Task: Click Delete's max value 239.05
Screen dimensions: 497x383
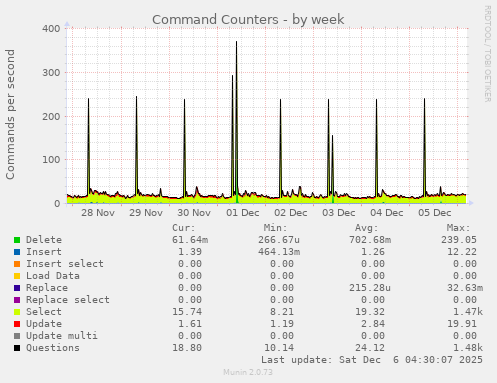Action: point(459,240)
